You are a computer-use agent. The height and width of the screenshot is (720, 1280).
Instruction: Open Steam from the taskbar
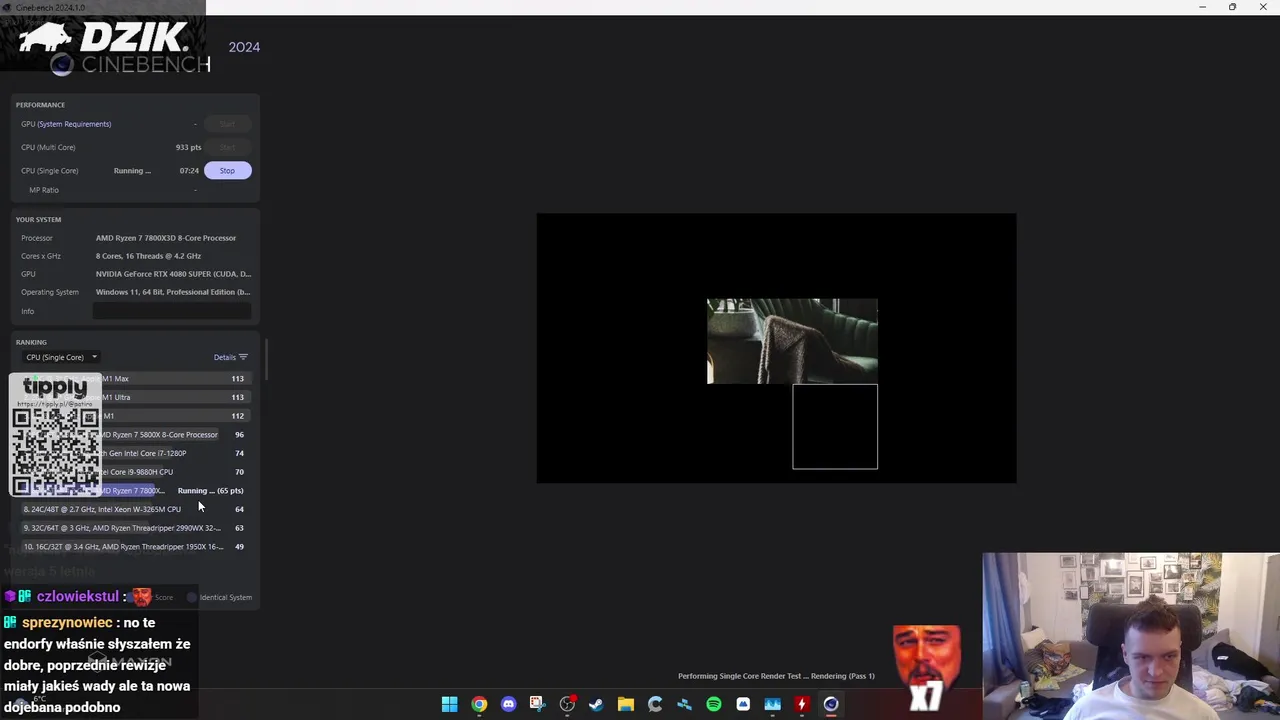[596, 704]
